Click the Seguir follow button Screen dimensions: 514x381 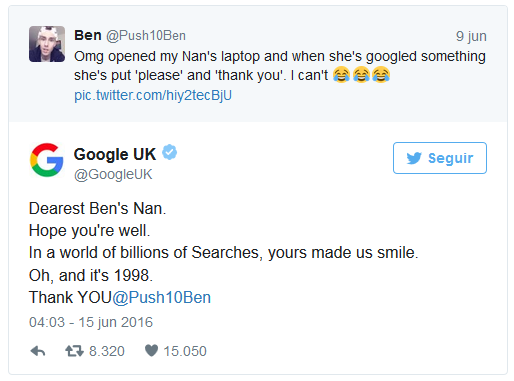pyautogui.click(x=440, y=158)
